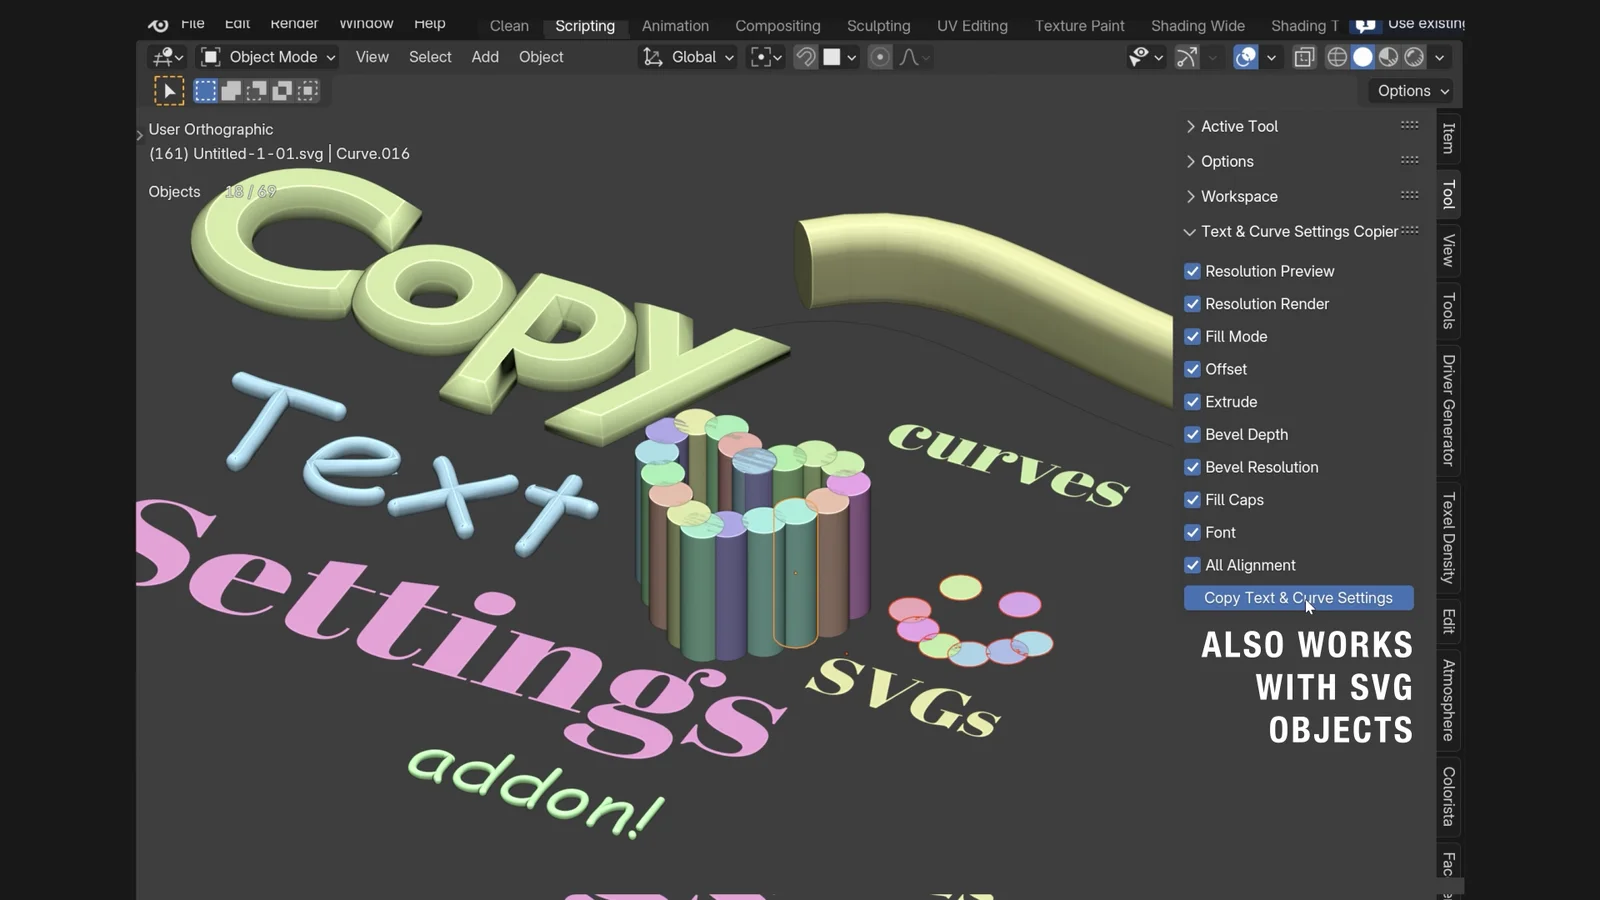Toggle proportional editing
The width and height of the screenshot is (1600, 900).
(878, 57)
